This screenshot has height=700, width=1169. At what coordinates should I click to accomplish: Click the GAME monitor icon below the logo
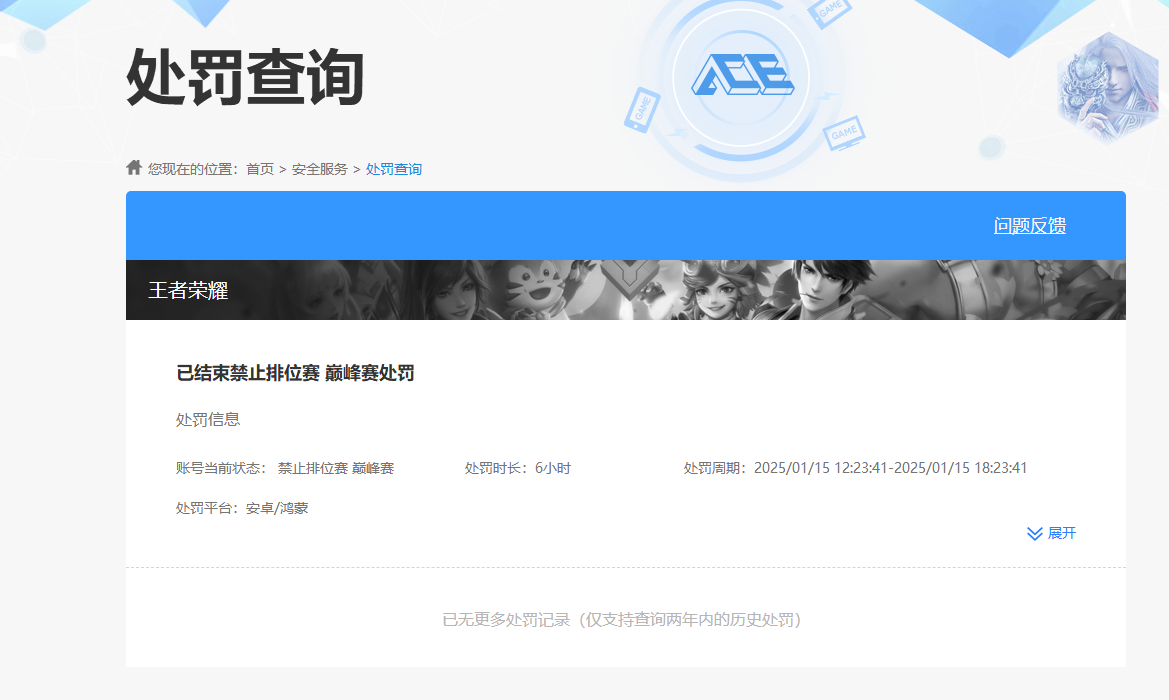pyautogui.click(x=844, y=134)
